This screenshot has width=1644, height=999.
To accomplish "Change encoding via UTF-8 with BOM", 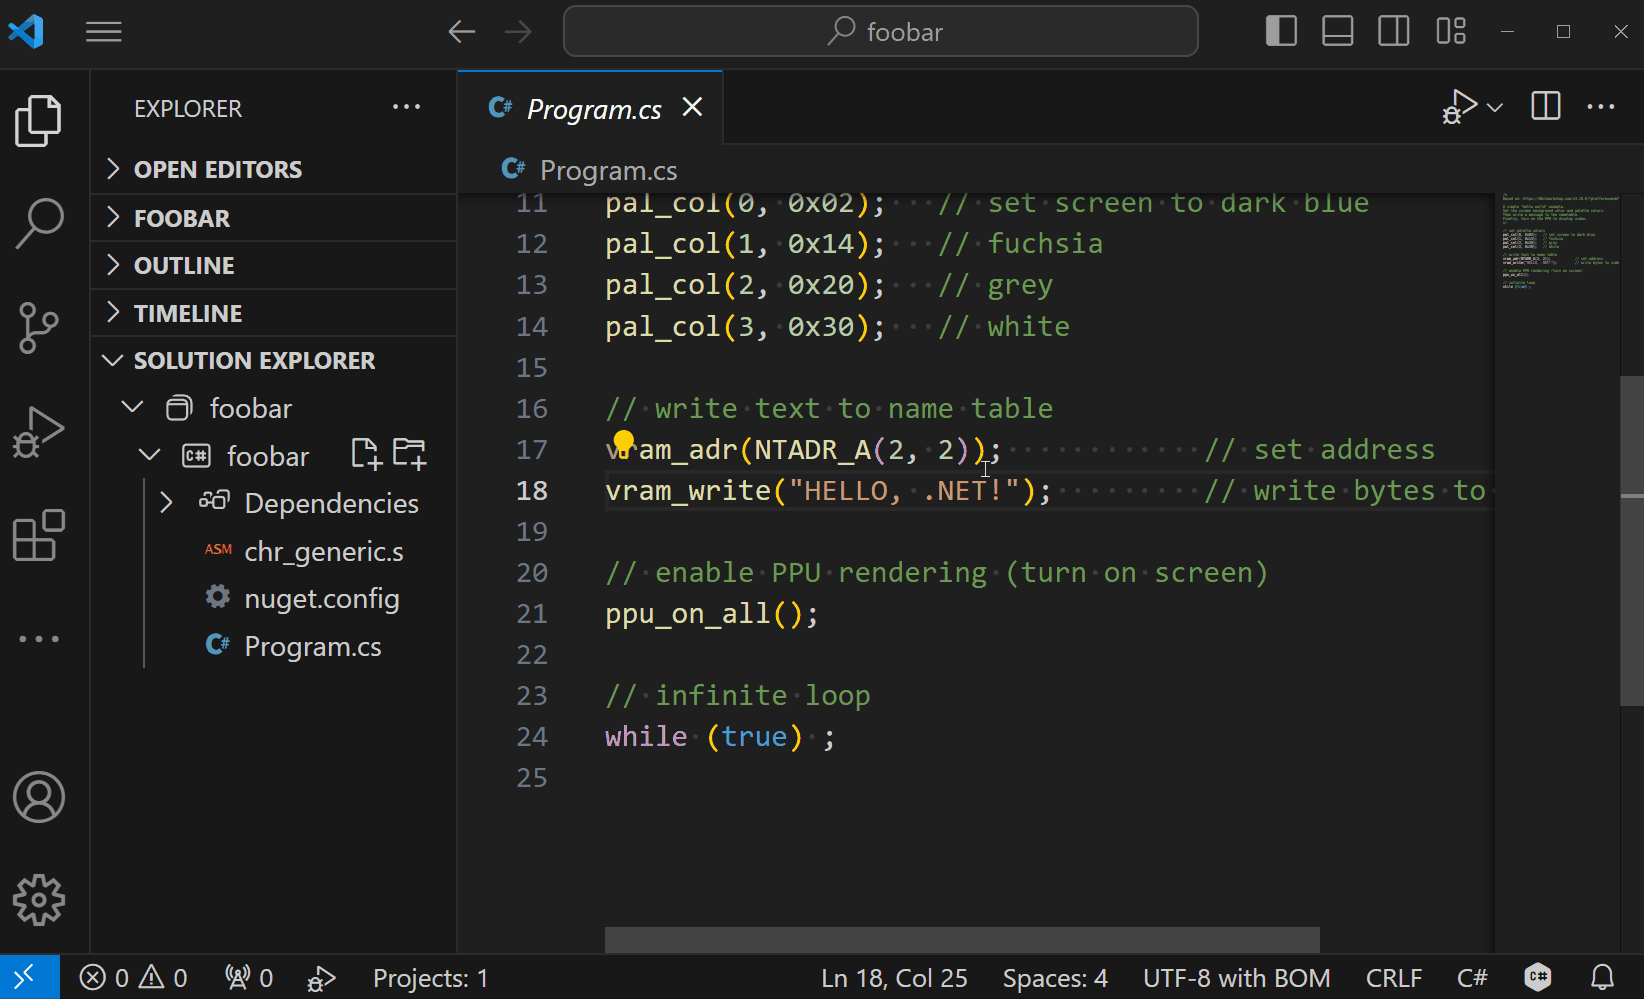I will click(x=1236, y=977).
